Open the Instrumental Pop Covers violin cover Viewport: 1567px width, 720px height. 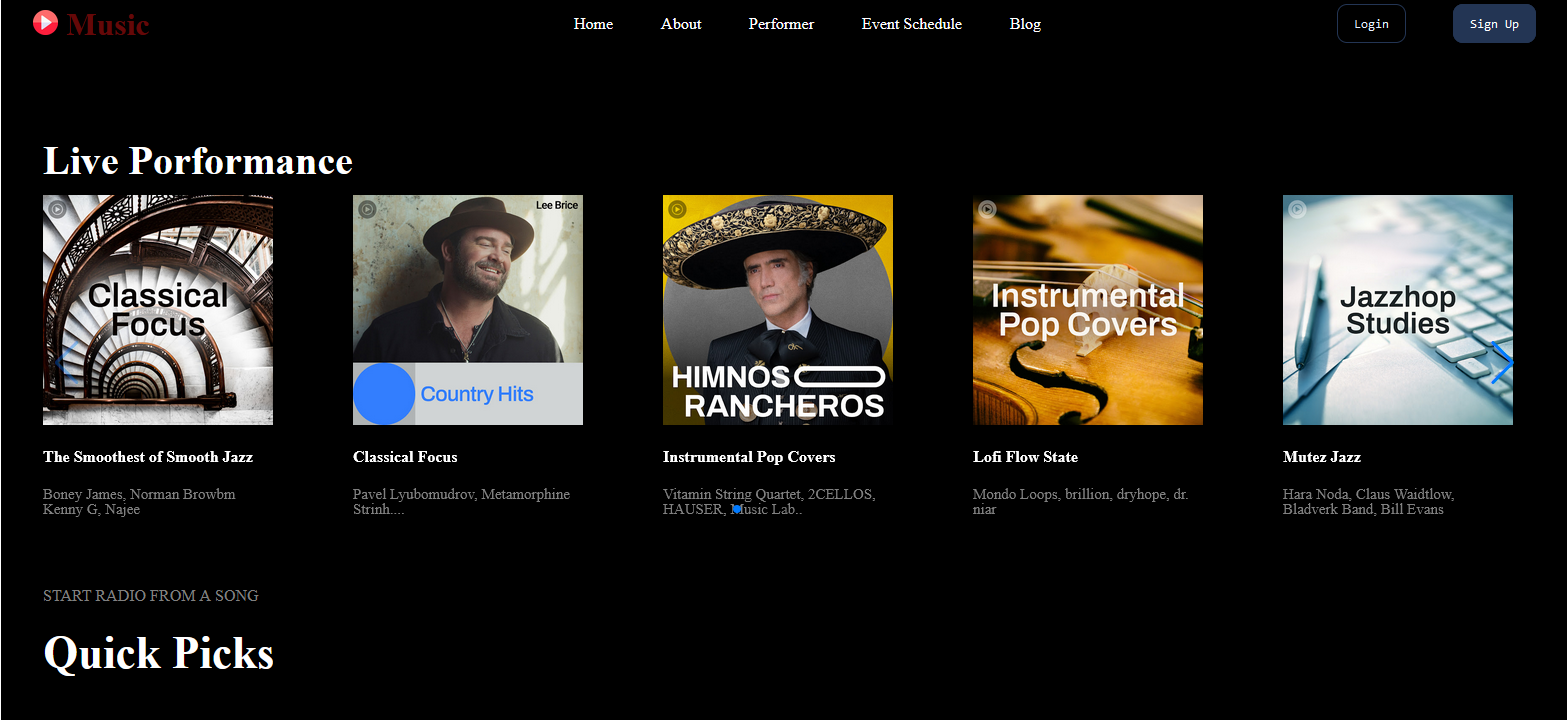pyautogui.click(x=1088, y=310)
